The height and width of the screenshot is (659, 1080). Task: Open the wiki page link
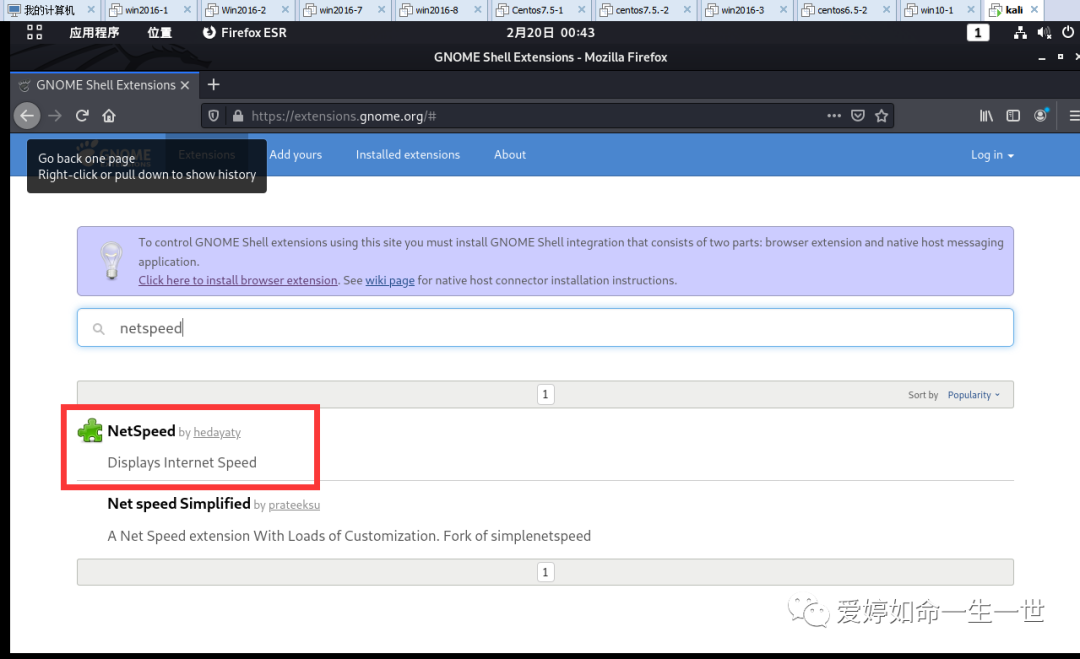pos(390,280)
